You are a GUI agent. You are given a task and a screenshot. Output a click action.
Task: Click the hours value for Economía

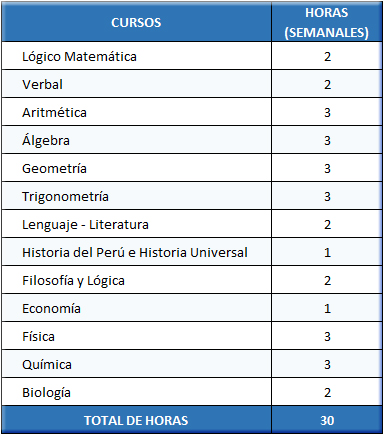pos(327,308)
